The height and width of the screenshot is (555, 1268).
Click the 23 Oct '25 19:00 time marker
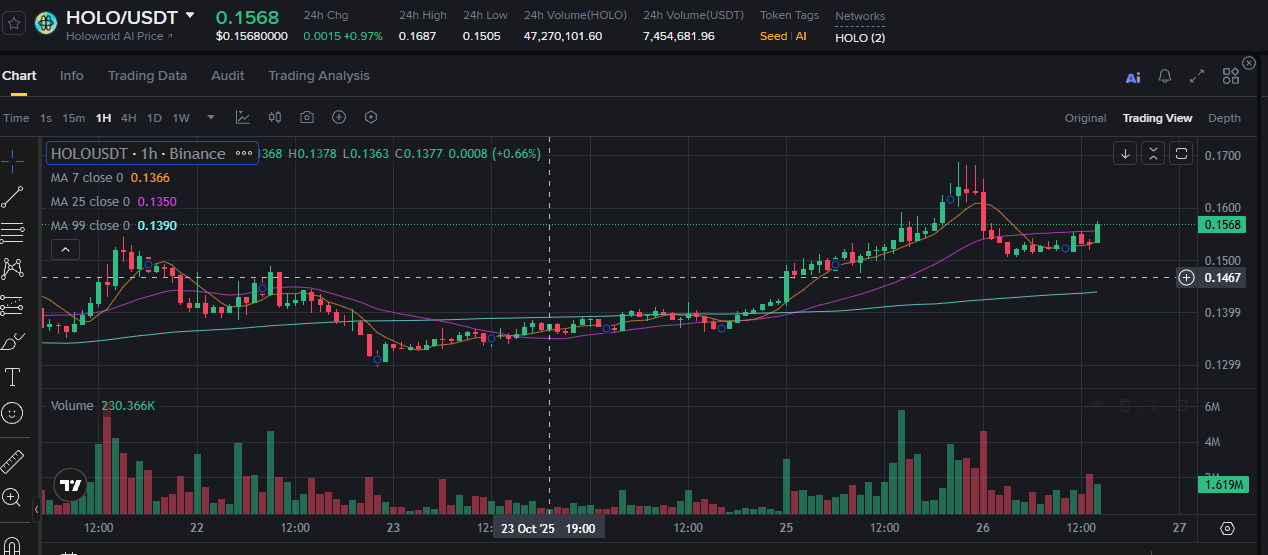coord(548,528)
